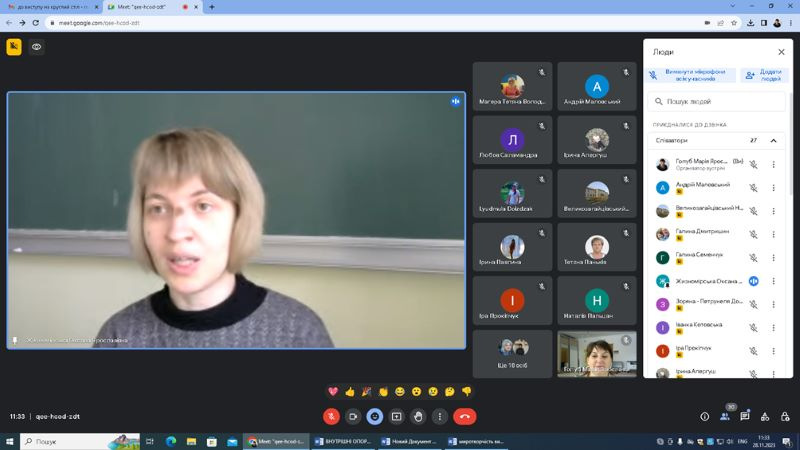Screen dimensions: 800x450
Task: Send the laughing face reaction
Action: [x=400, y=391]
